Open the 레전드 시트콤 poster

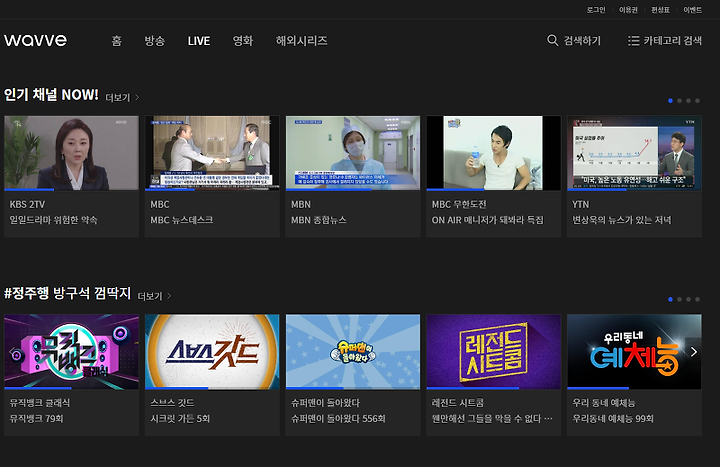tap(494, 351)
